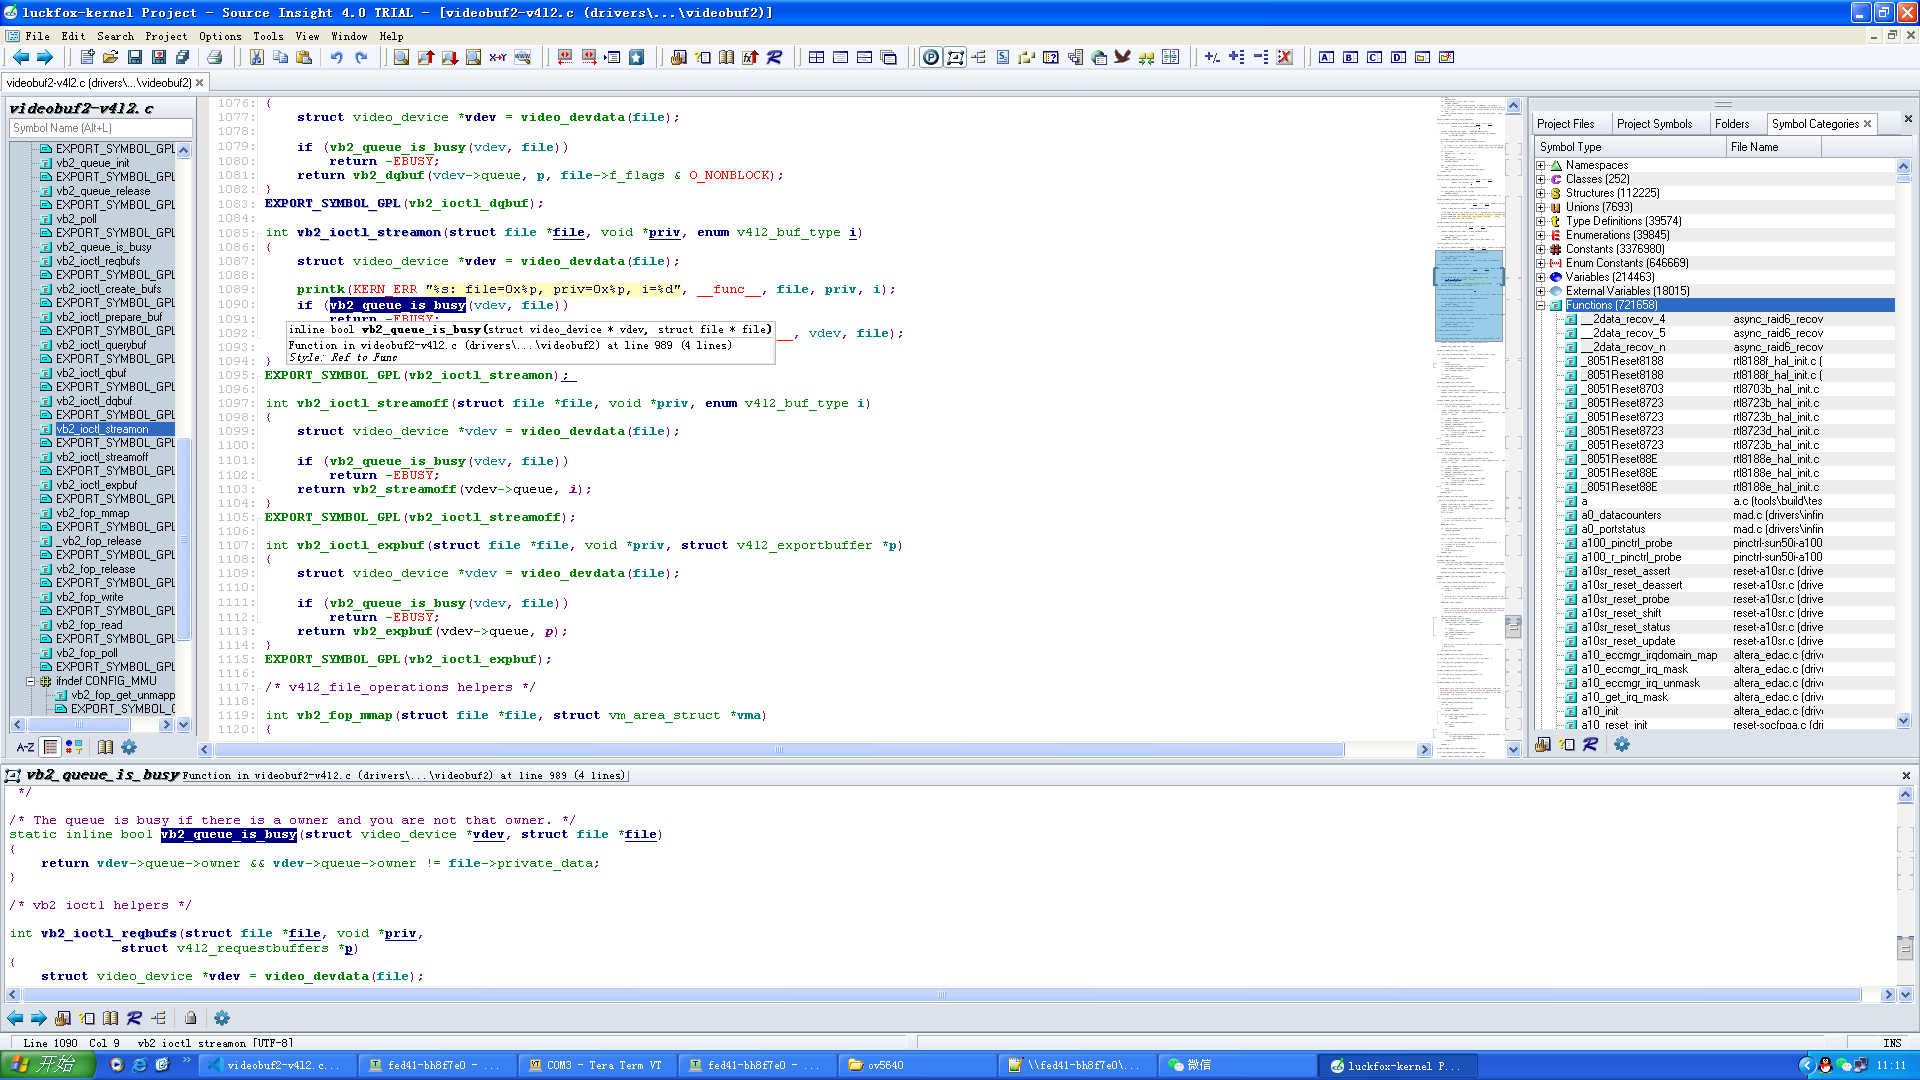Select vb2_ioctl_streamoff in symbol list
This screenshot has height=1080, width=1920.
pyautogui.click(x=102, y=457)
